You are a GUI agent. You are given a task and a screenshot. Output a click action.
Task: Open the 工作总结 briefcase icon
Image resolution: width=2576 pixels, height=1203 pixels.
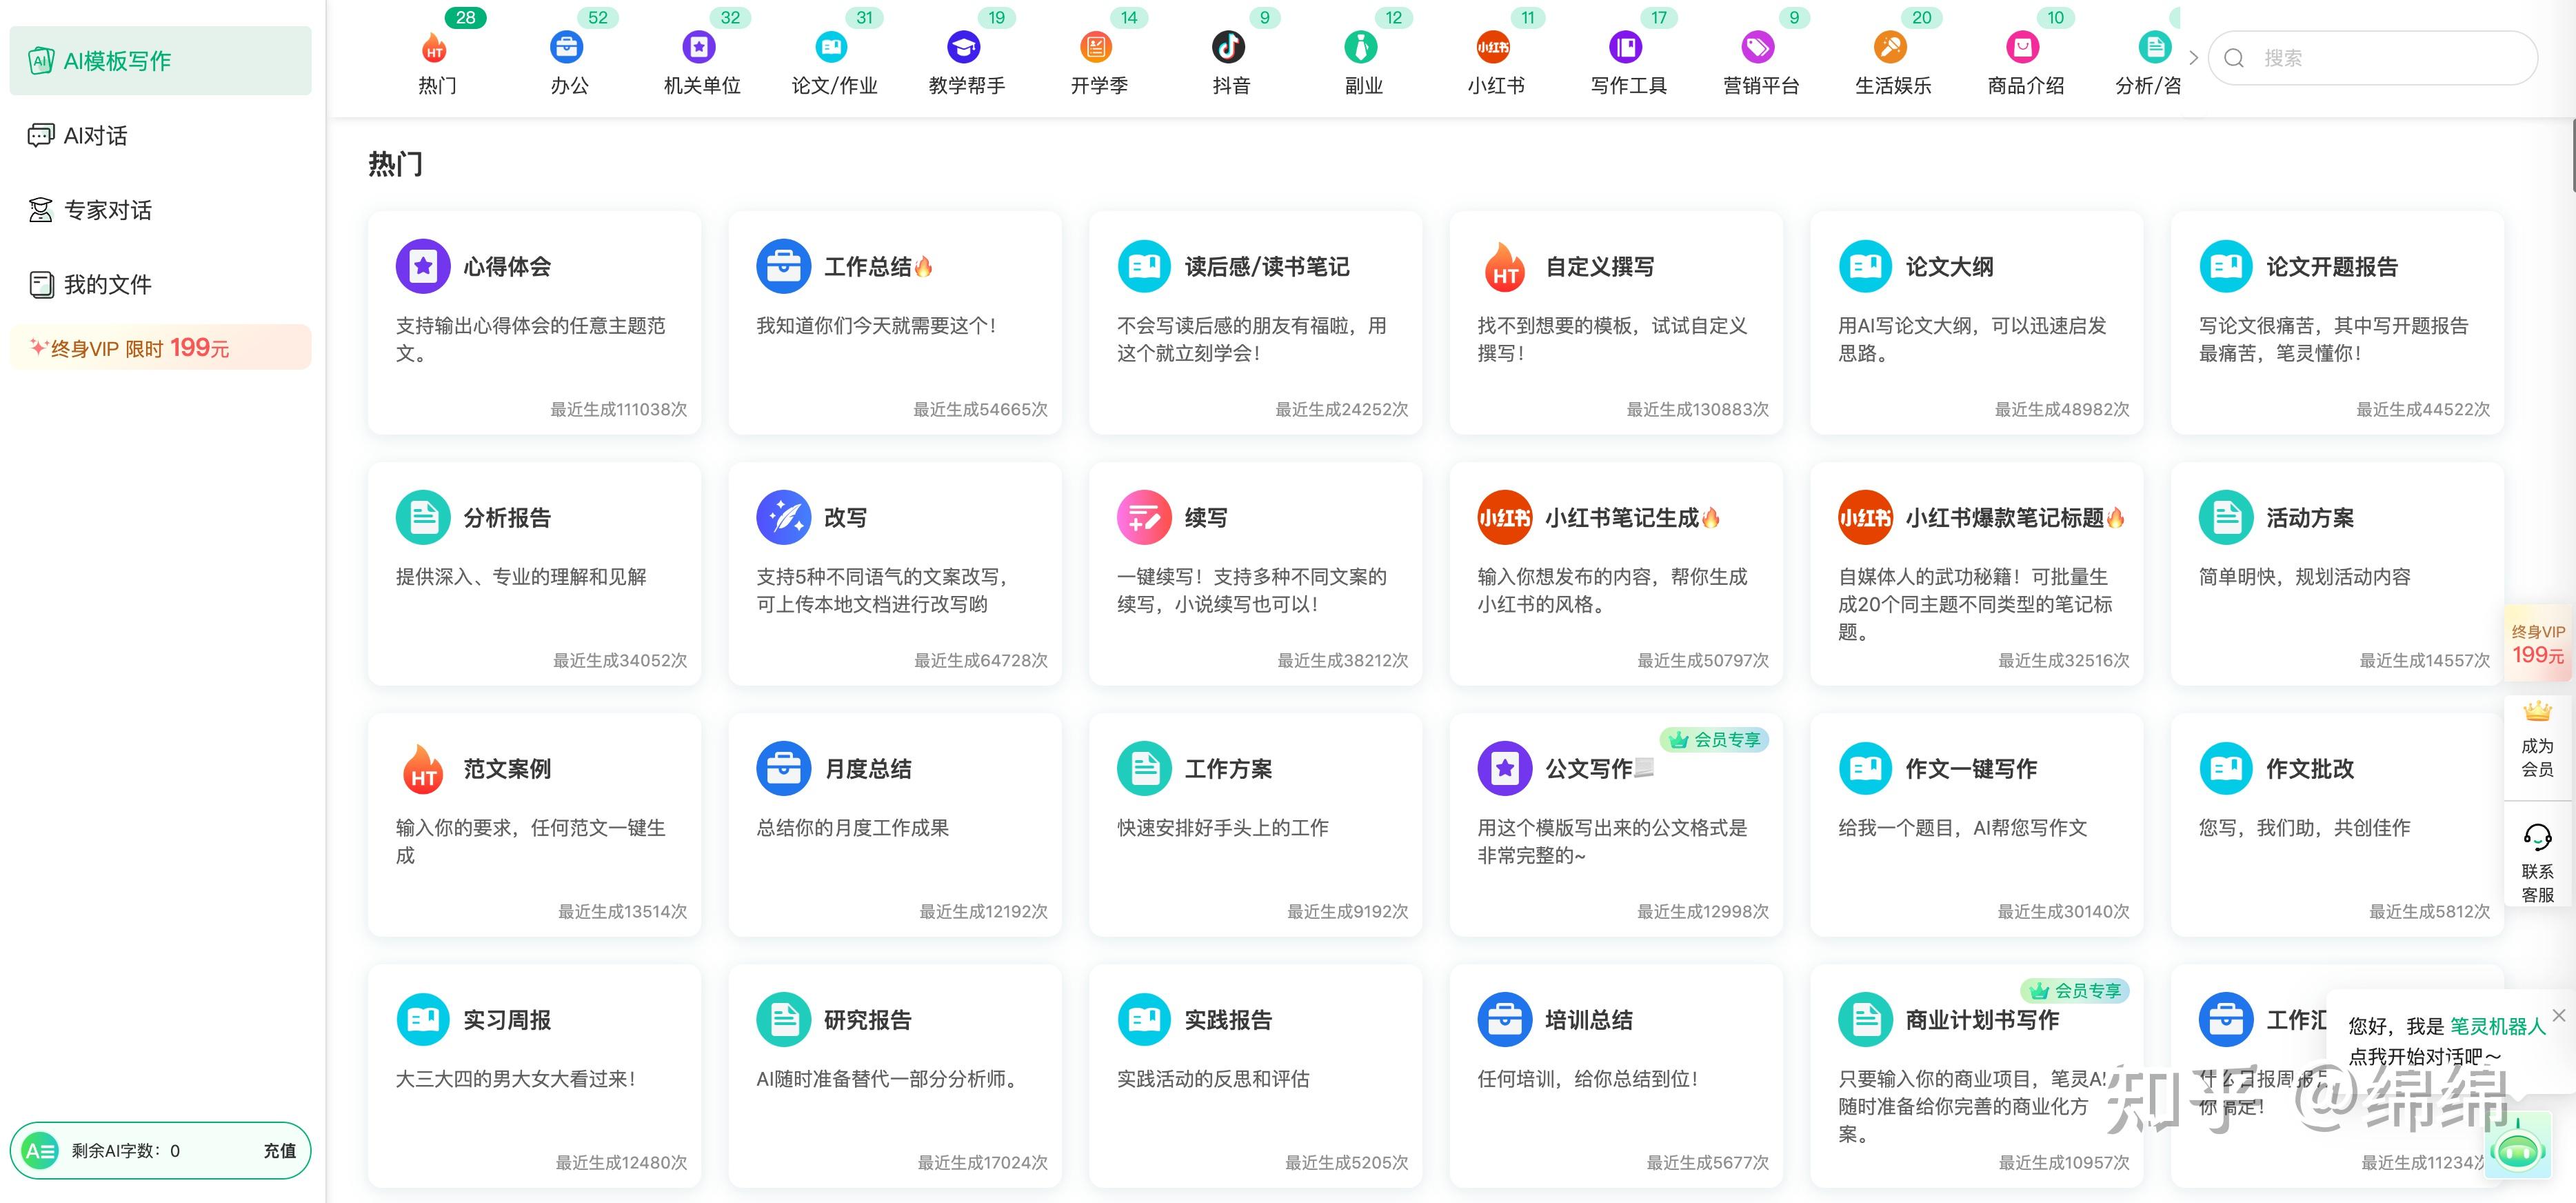(783, 266)
